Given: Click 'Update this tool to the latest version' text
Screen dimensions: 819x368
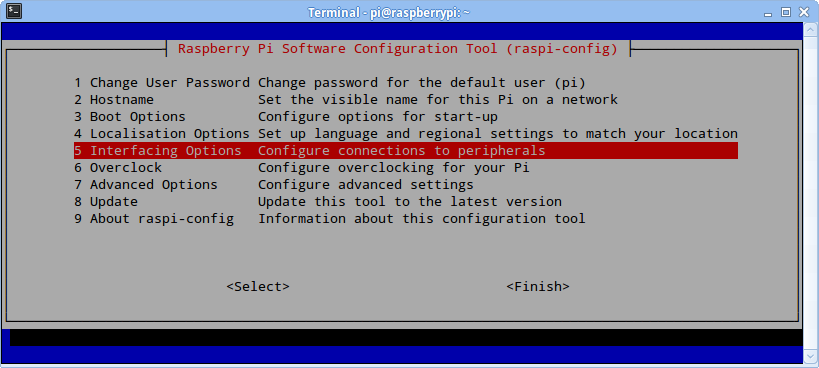Looking at the screenshot, I should click(x=410, y=201).
